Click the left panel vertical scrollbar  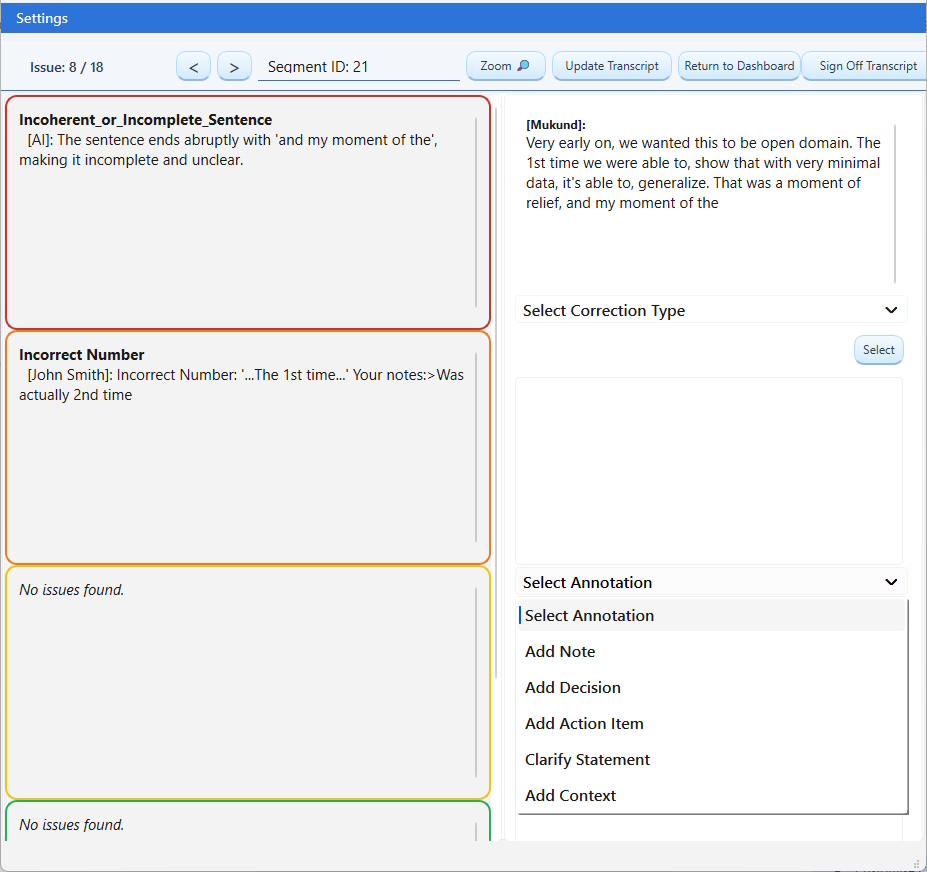pyautogui.click(x=496, y=393)
